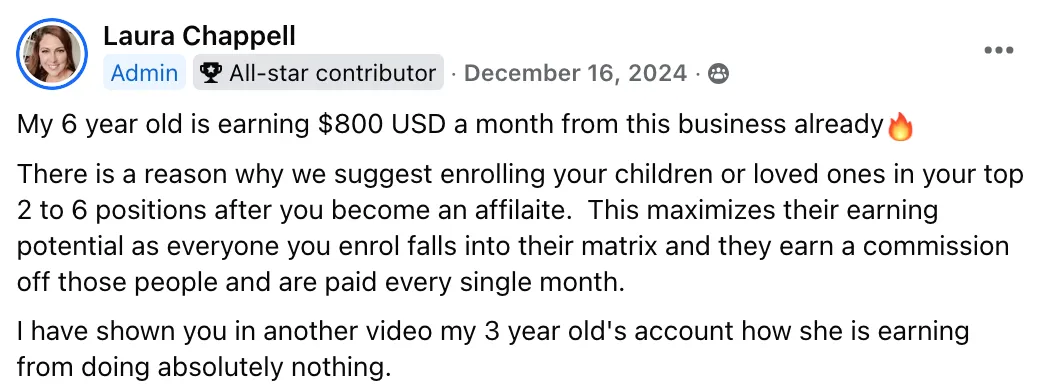
Task: Click the Admin badge
Action: [x=144, y=73]
